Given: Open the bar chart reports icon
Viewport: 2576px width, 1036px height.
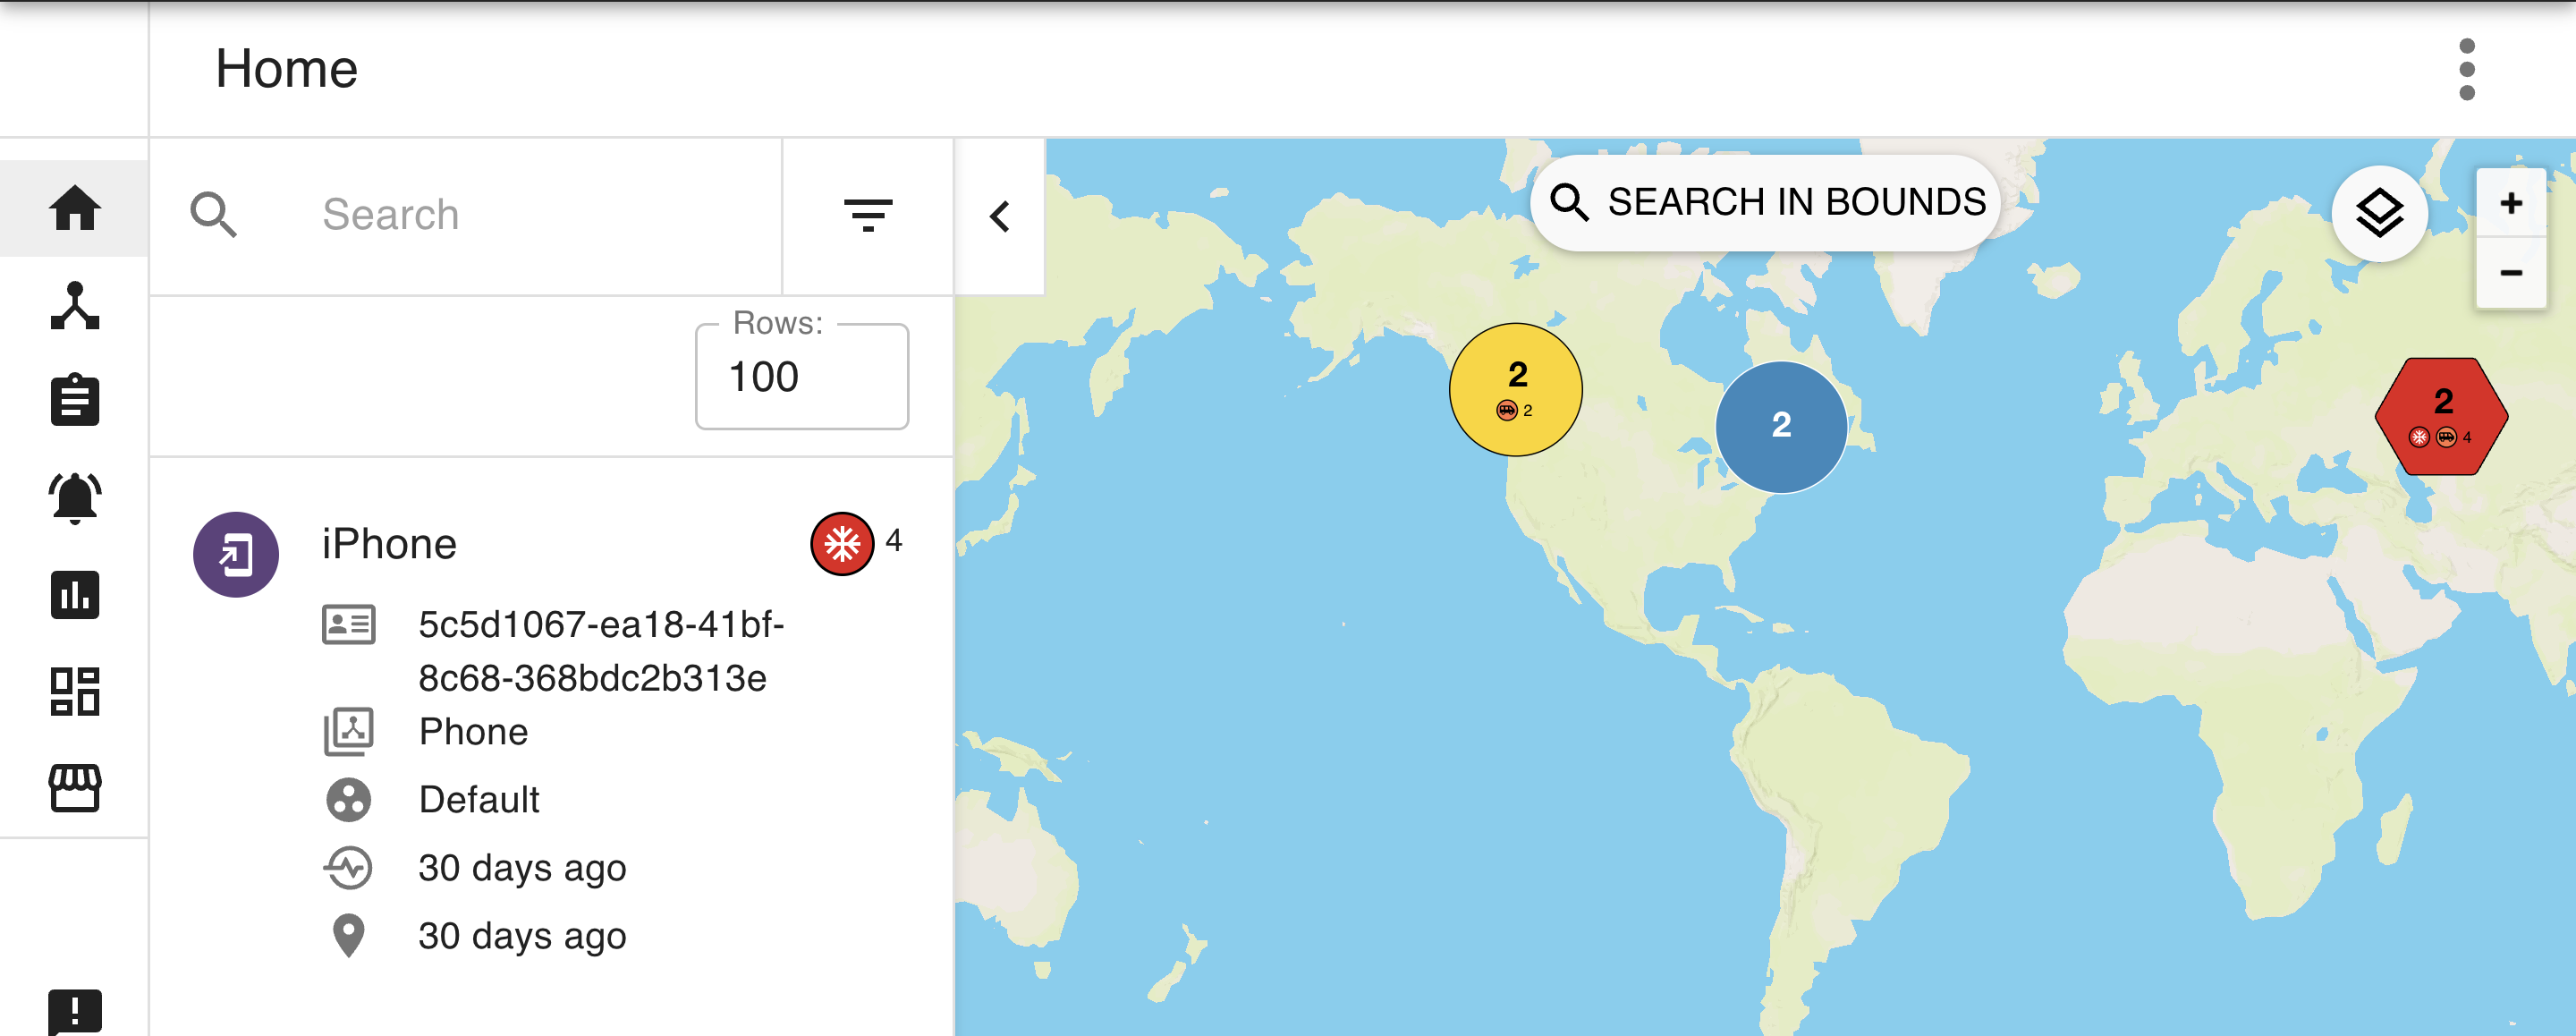Looking at the screenshot, I should (75, 595).
